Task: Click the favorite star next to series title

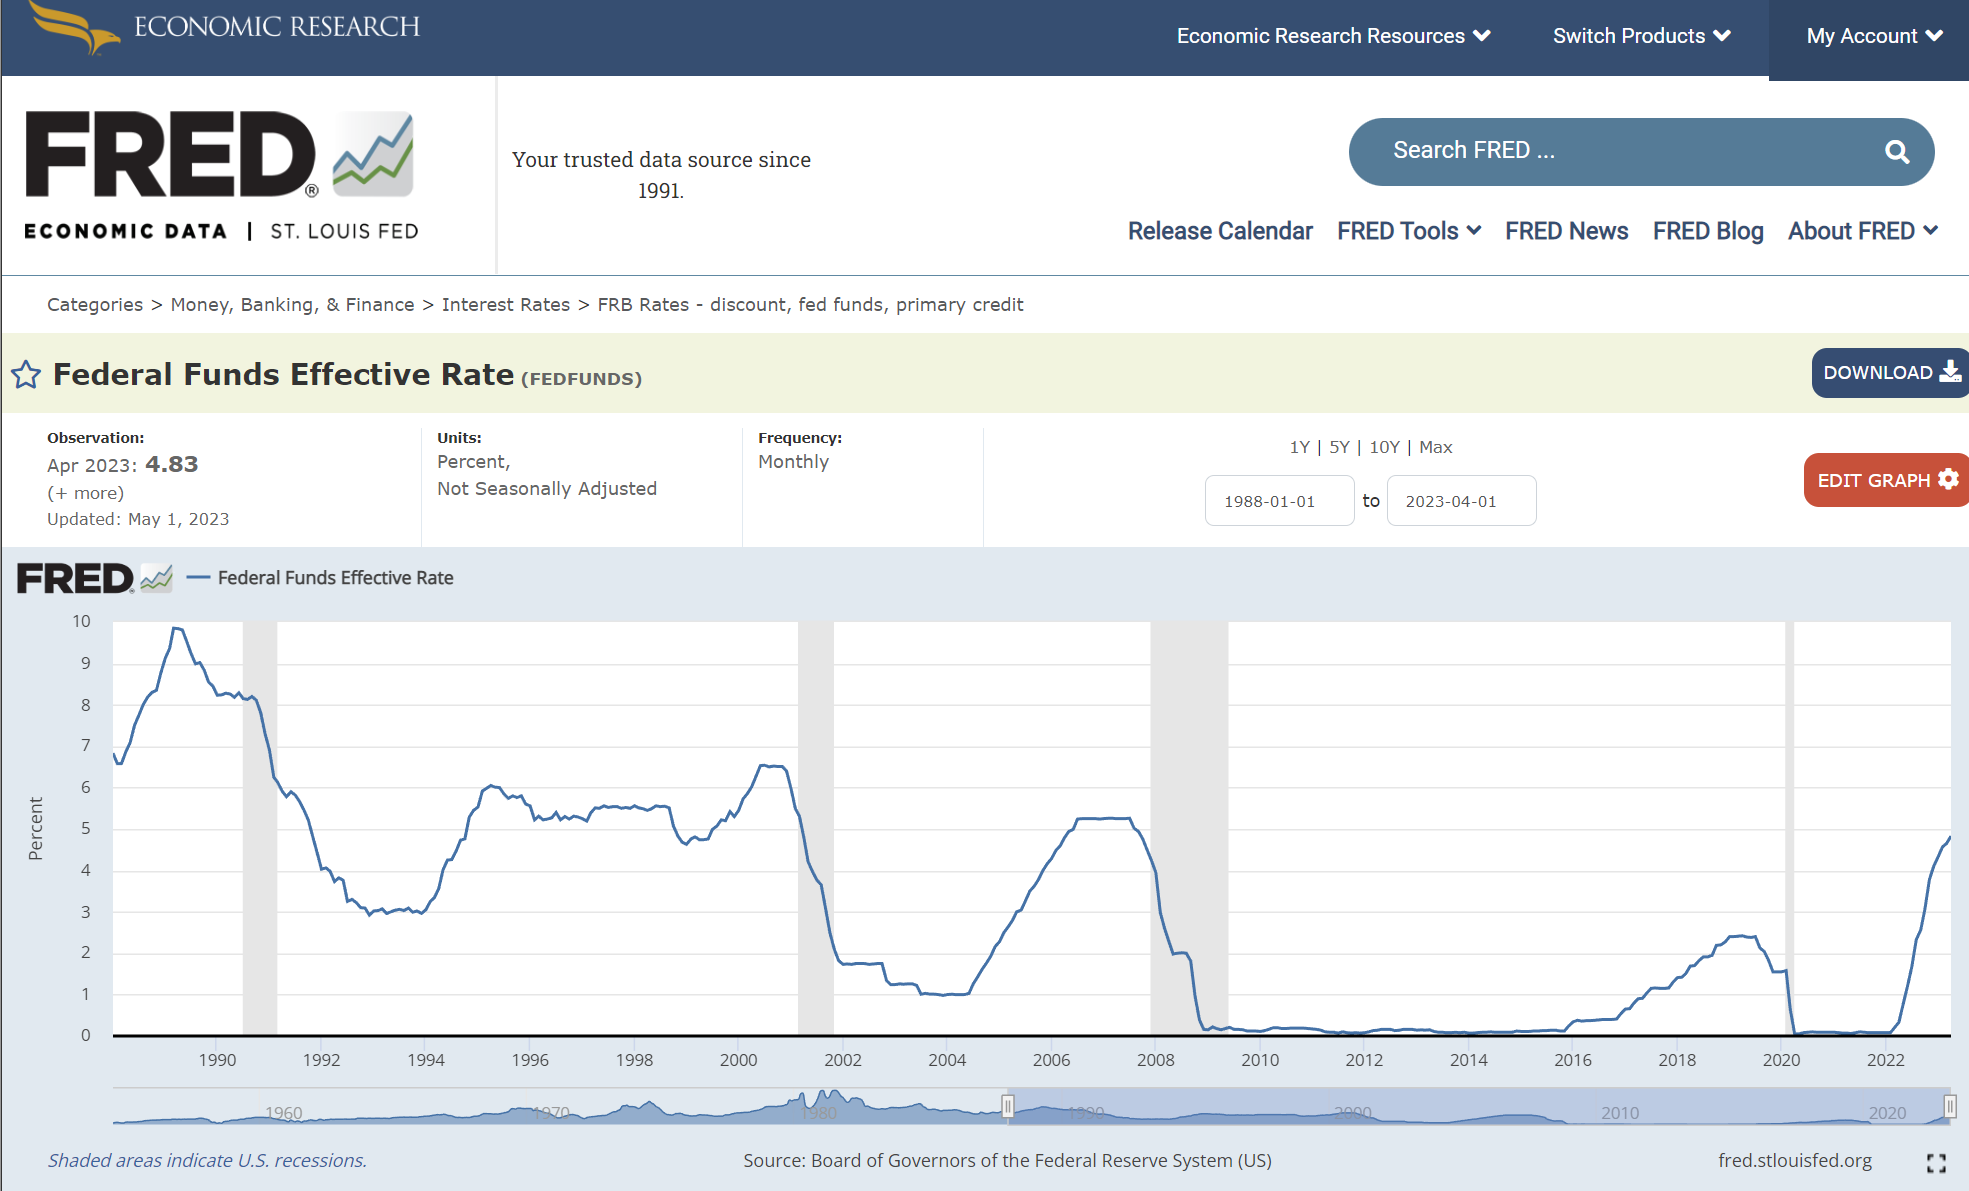Action: 26,375
